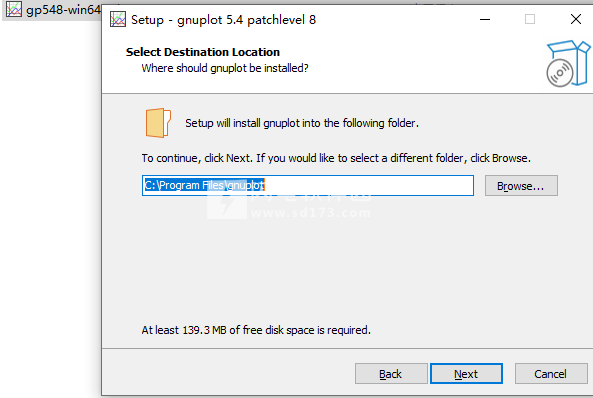Click the grayed-out maximize button

530,19
